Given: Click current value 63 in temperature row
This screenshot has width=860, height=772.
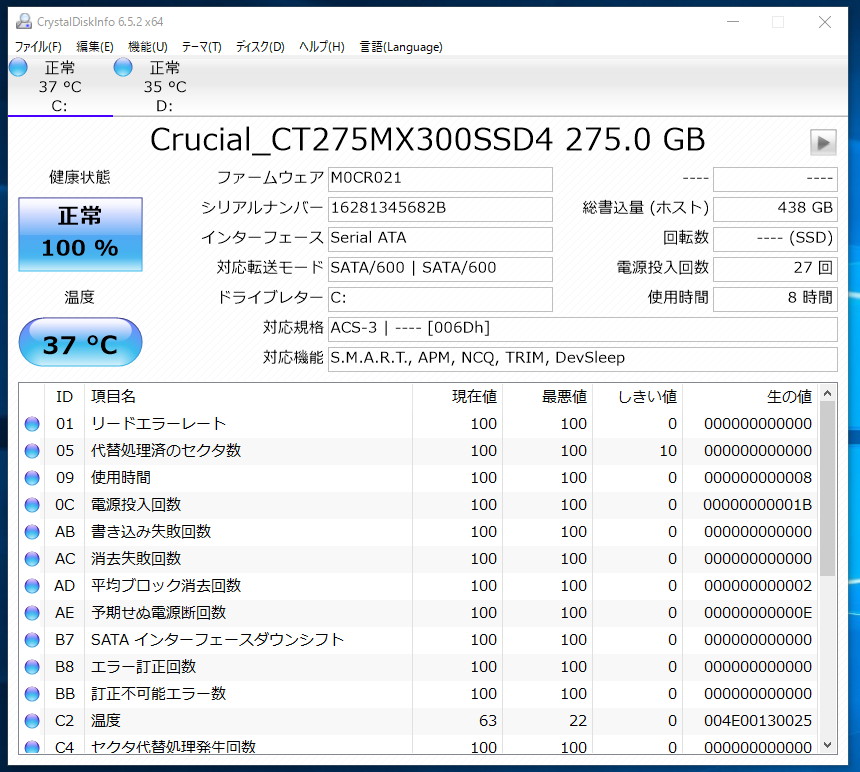Looking at the screenshot, I should tap(488, 720).
